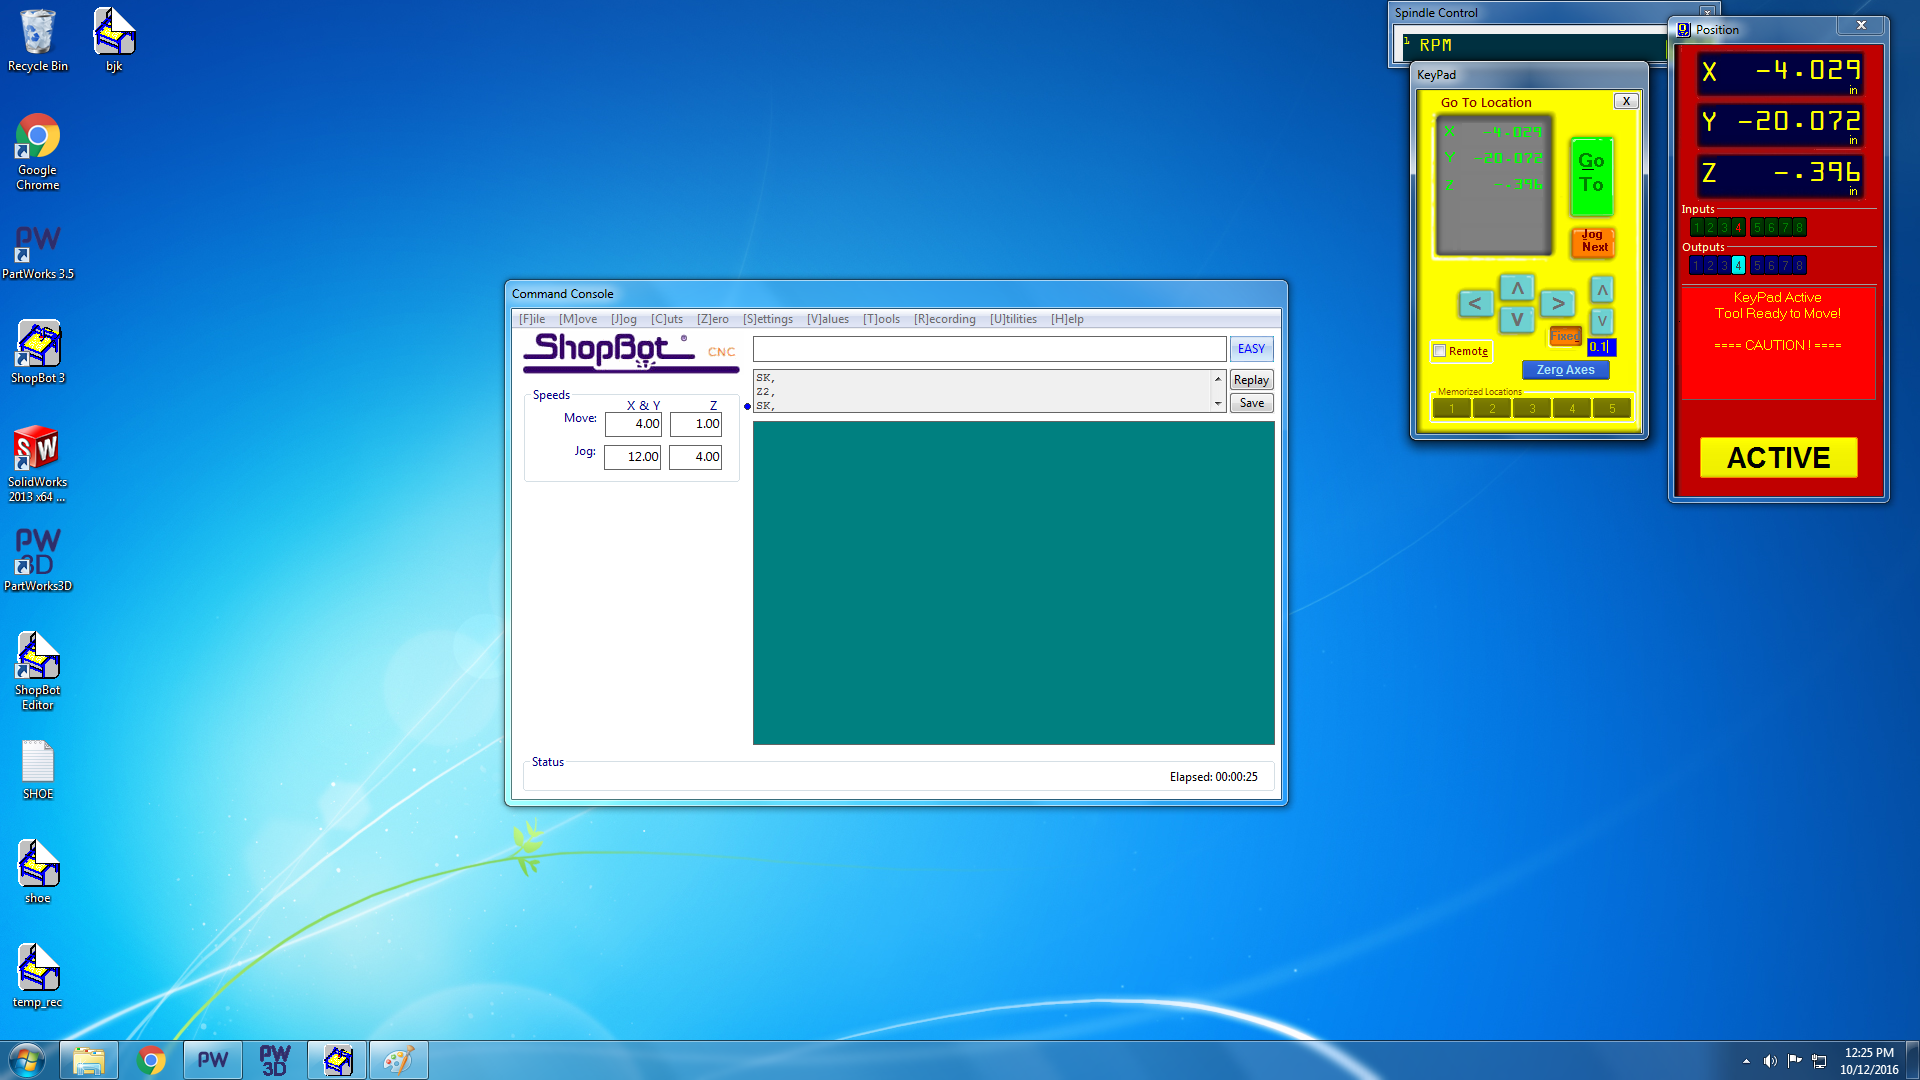Open the [Z]ero menu
Viewport: 1920px width, 1080px height.
coord(713,319)
